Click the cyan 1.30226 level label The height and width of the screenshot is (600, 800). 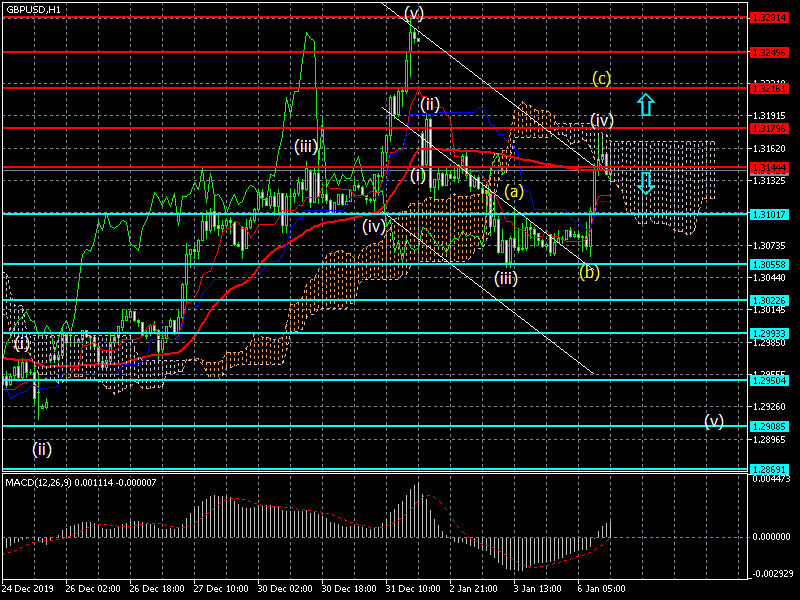point(769,301)
